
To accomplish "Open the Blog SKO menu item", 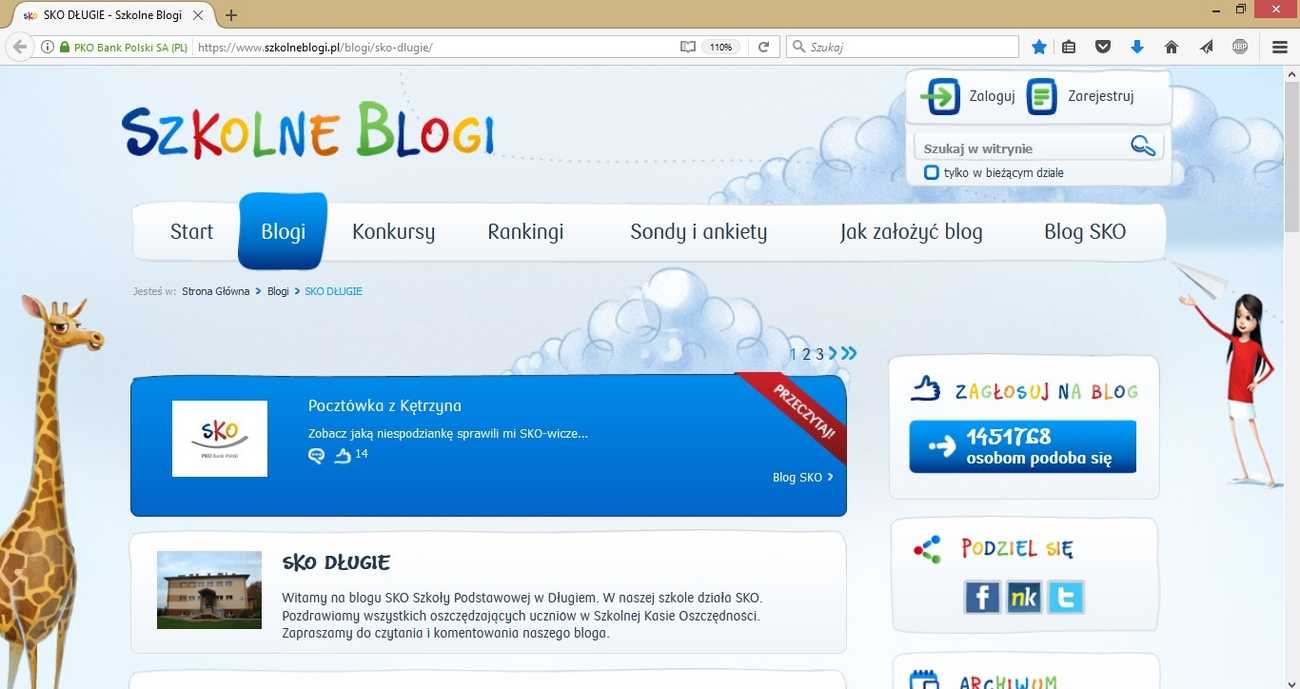I will 1085,232.
